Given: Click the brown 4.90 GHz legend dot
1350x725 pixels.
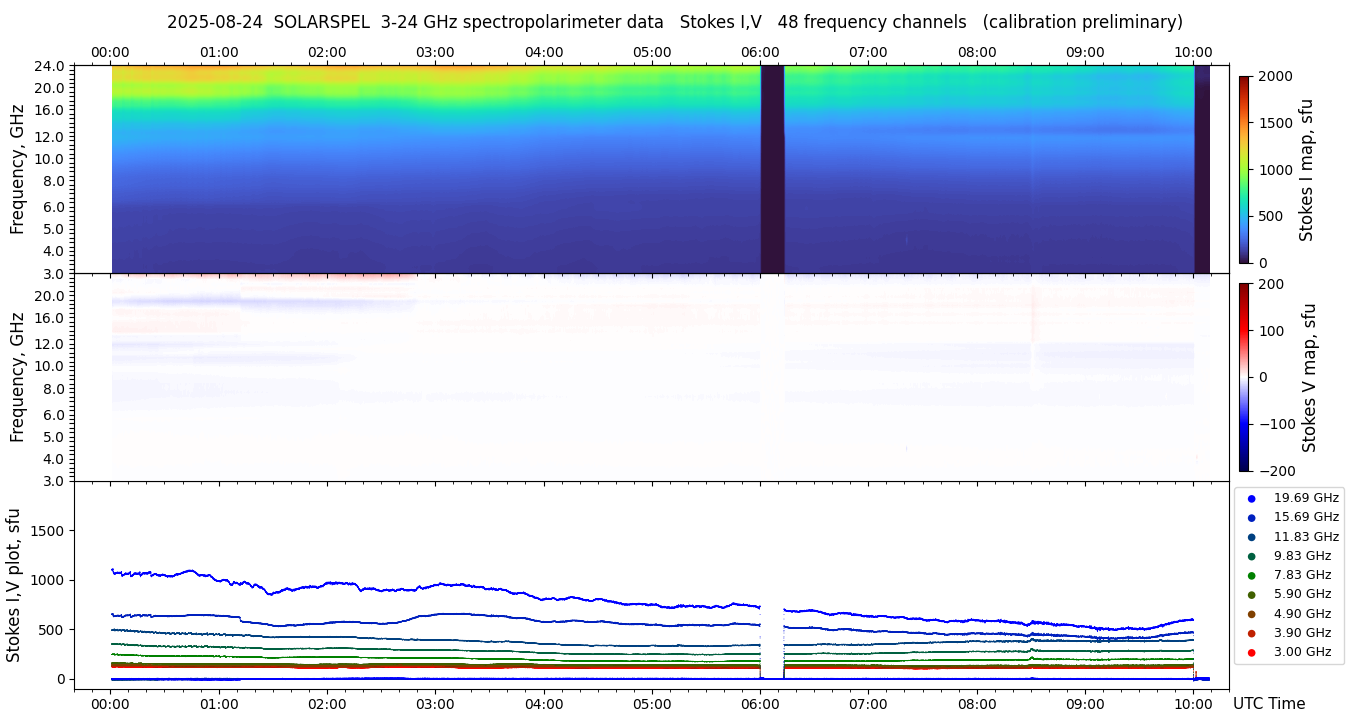Looking at the screenshot, I should (1251, 614).
